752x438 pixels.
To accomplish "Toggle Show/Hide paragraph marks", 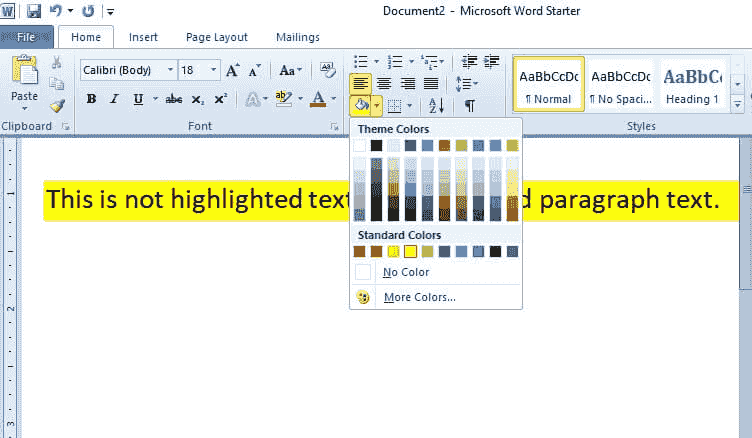I will (470, 106).
